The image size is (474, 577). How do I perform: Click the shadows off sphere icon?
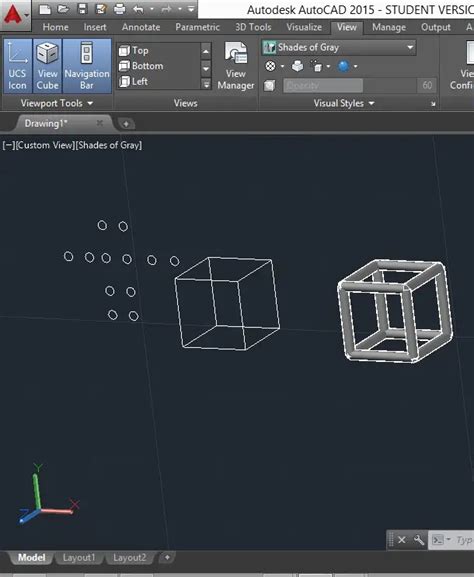point(270,66)
